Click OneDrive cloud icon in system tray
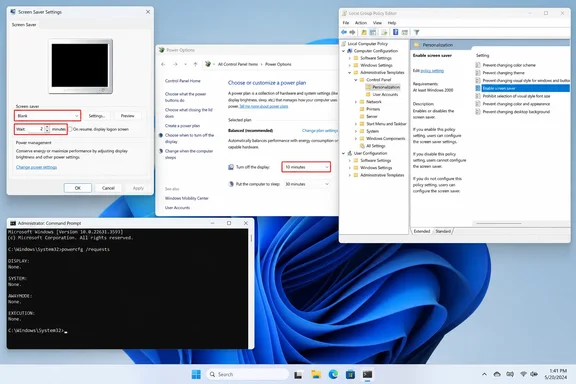 [x=497, y=374]
